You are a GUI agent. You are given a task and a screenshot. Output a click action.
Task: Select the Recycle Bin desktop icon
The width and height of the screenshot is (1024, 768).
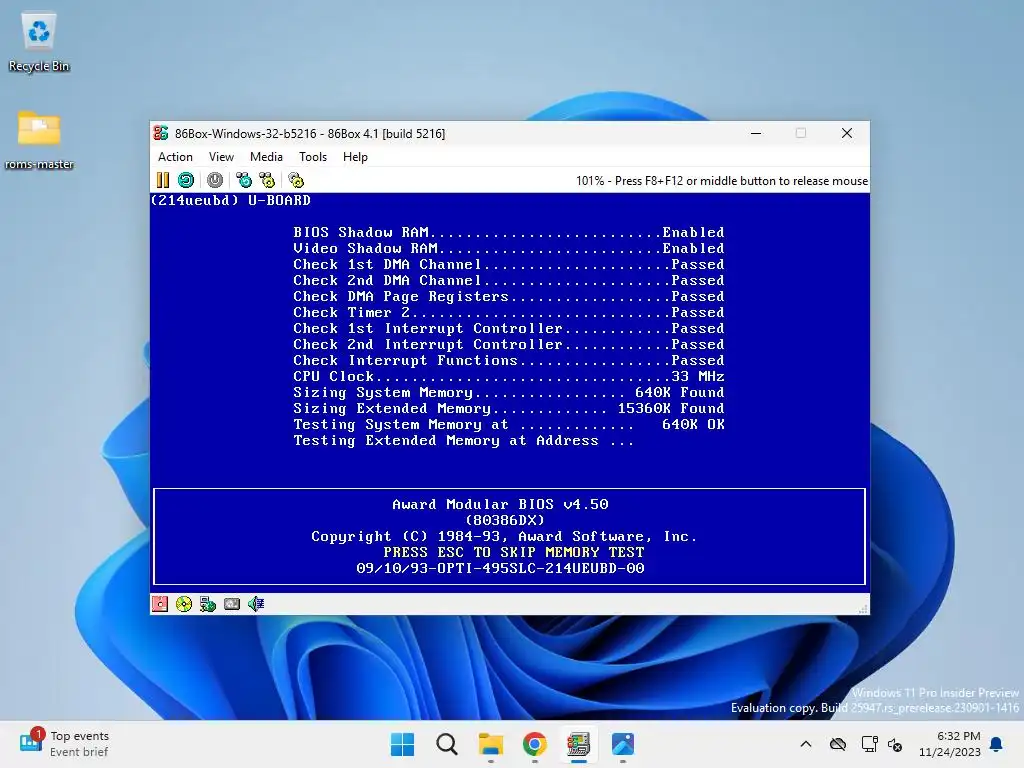click(x=39, y=42)
